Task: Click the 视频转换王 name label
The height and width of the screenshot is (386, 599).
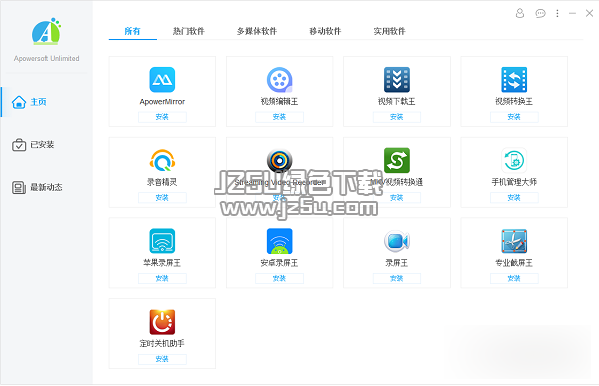Action: click(x=514, y=102)
